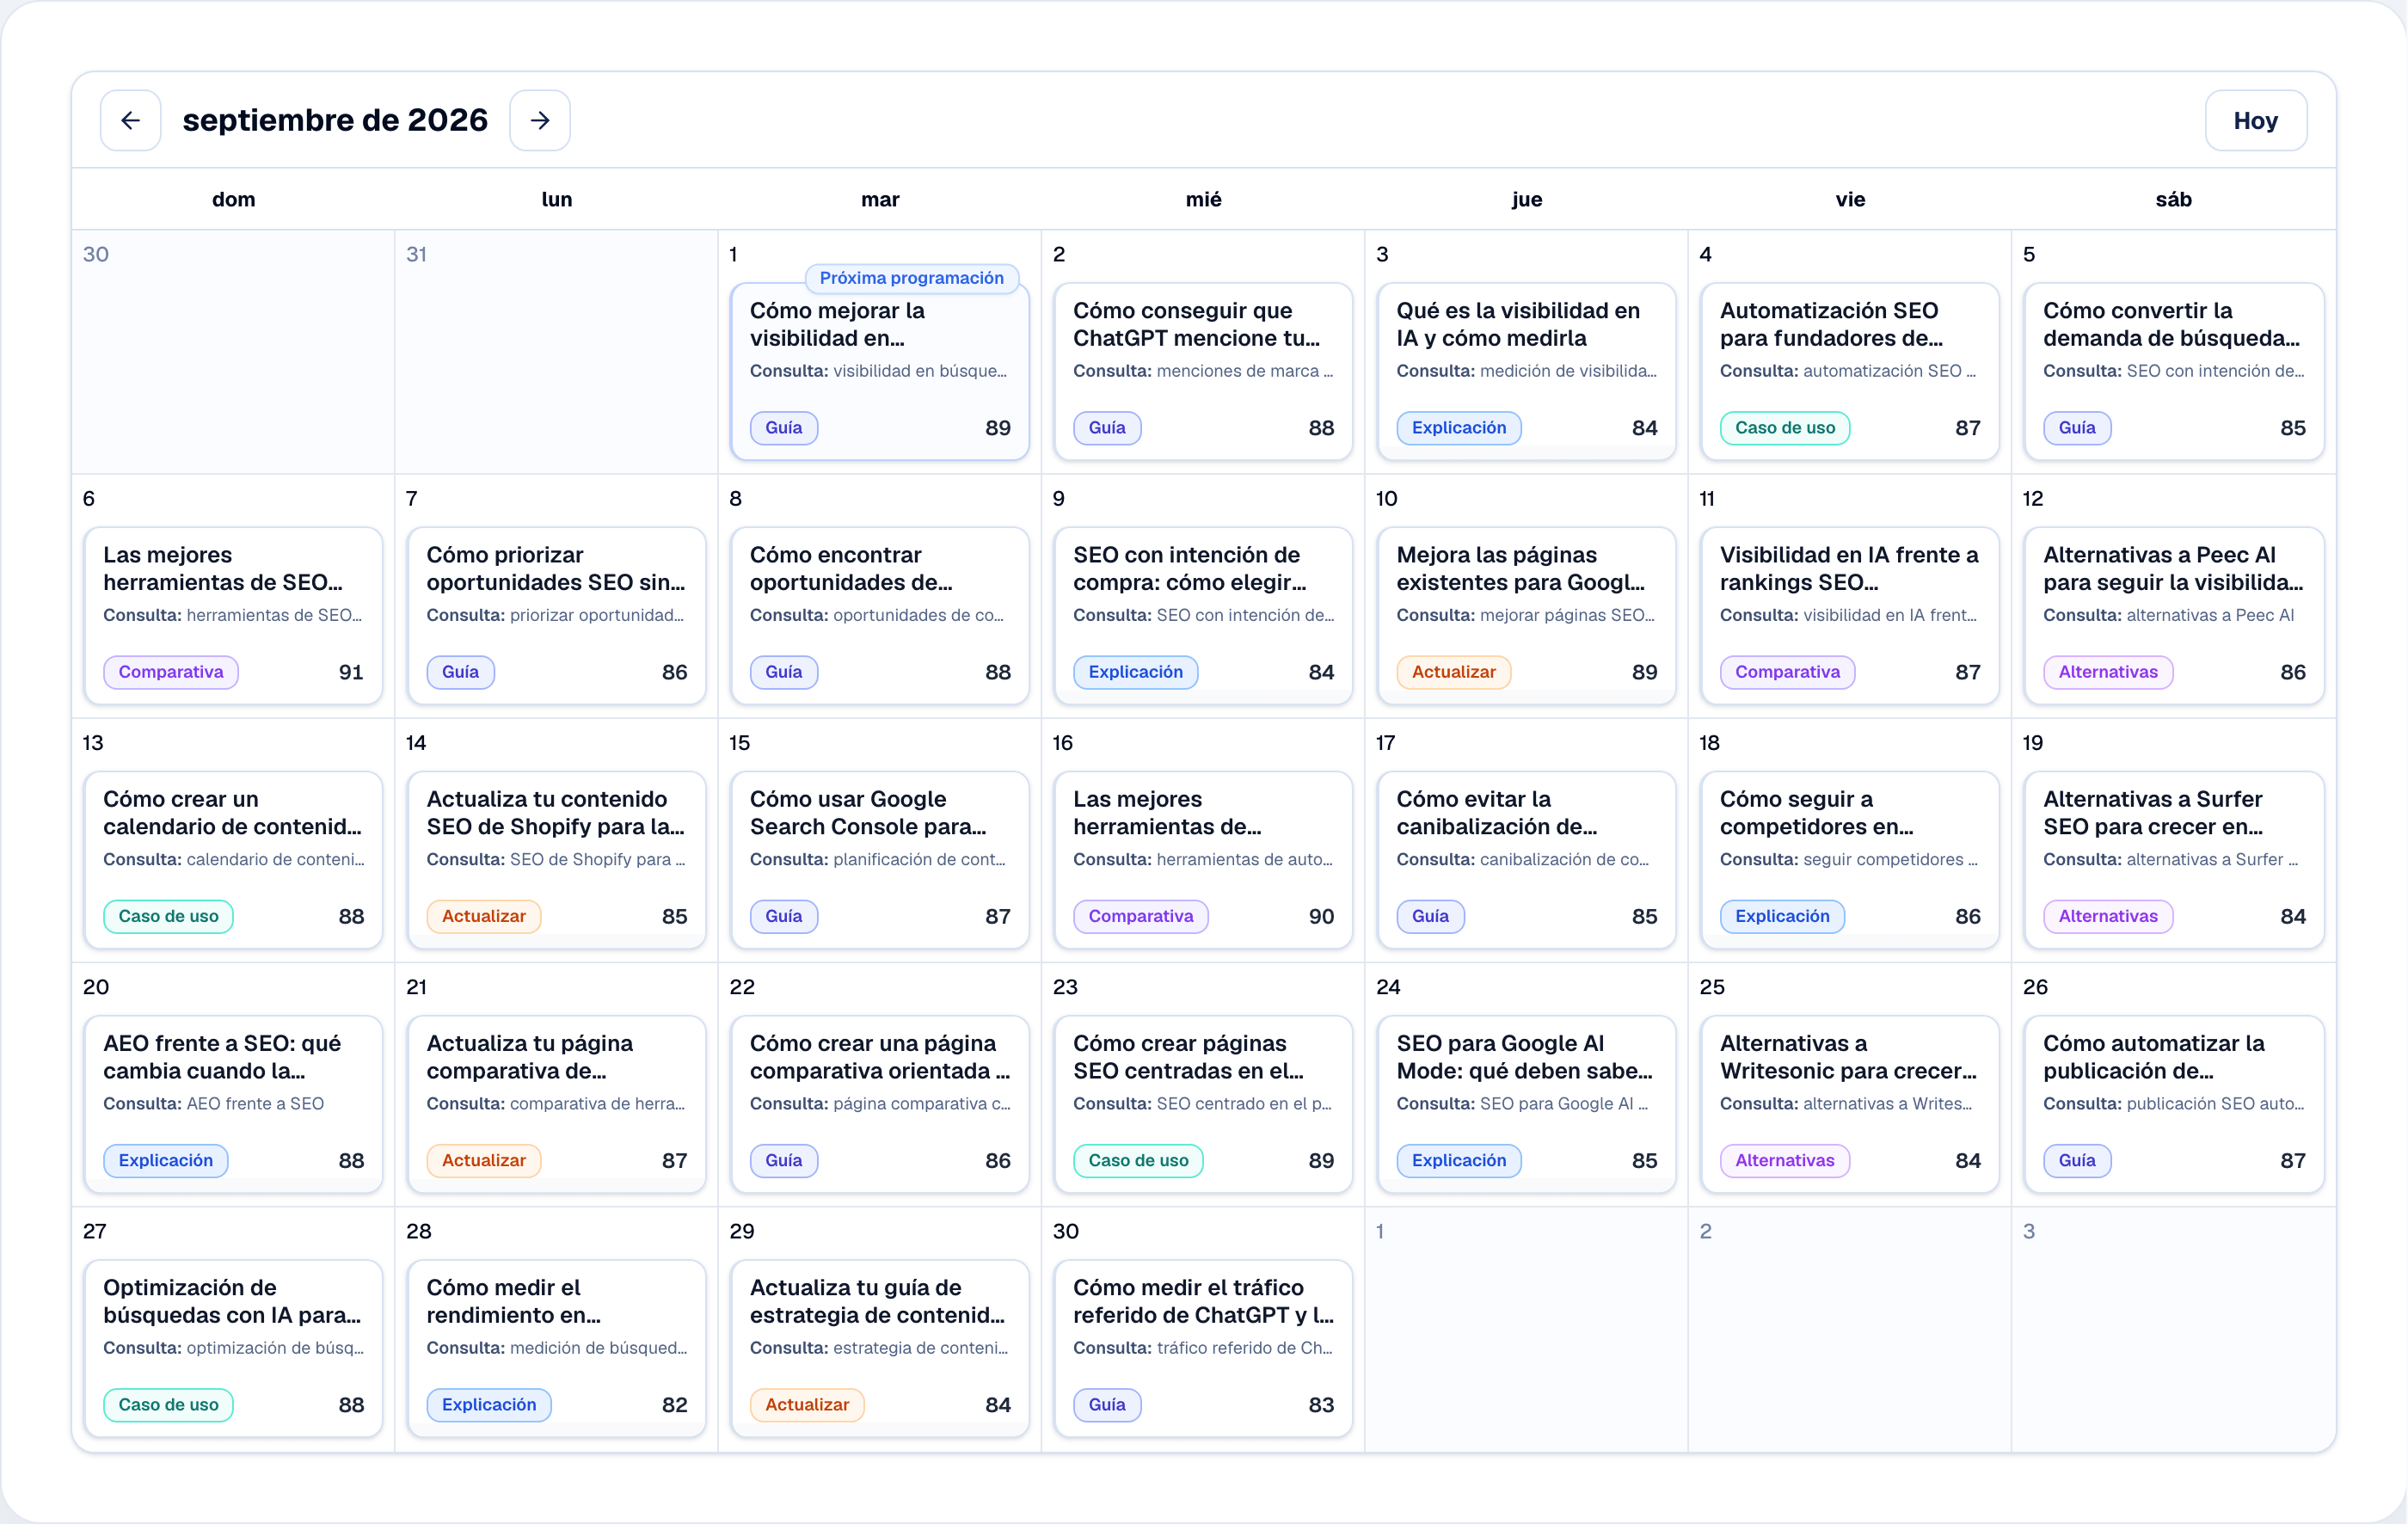
Task: Open 'Cómo automatizar la publicación de…' card
Action: pos(2173,1104)
